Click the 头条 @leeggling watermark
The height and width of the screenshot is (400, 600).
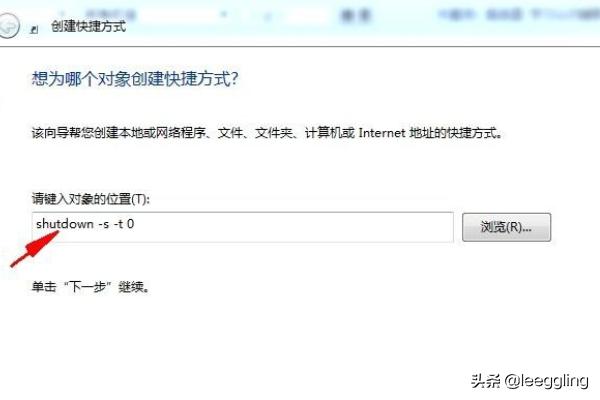pos(530,381)
